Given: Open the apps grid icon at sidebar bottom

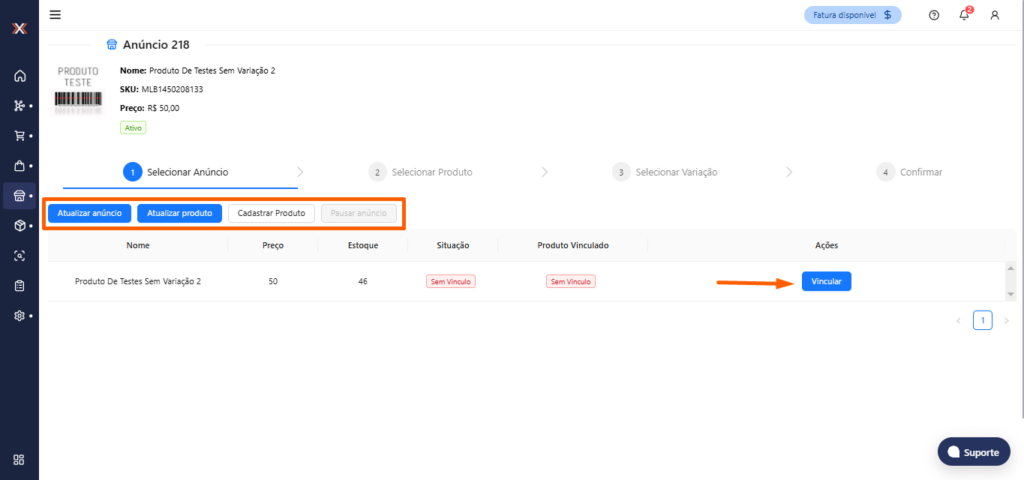Looking at the screenshot, I should (x=19, y=459).
